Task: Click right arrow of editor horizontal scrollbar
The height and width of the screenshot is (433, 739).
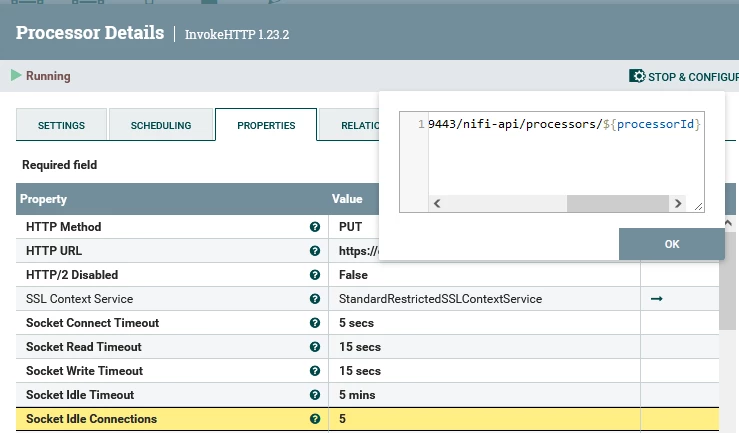Action: [678, 204]
